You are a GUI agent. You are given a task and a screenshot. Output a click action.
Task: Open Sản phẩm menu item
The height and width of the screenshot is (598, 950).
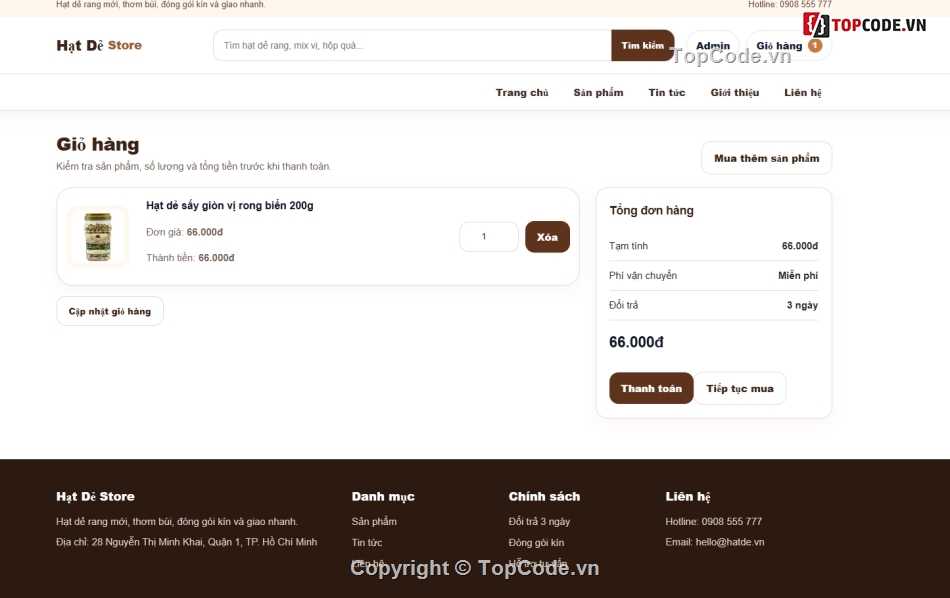[598, 93]
